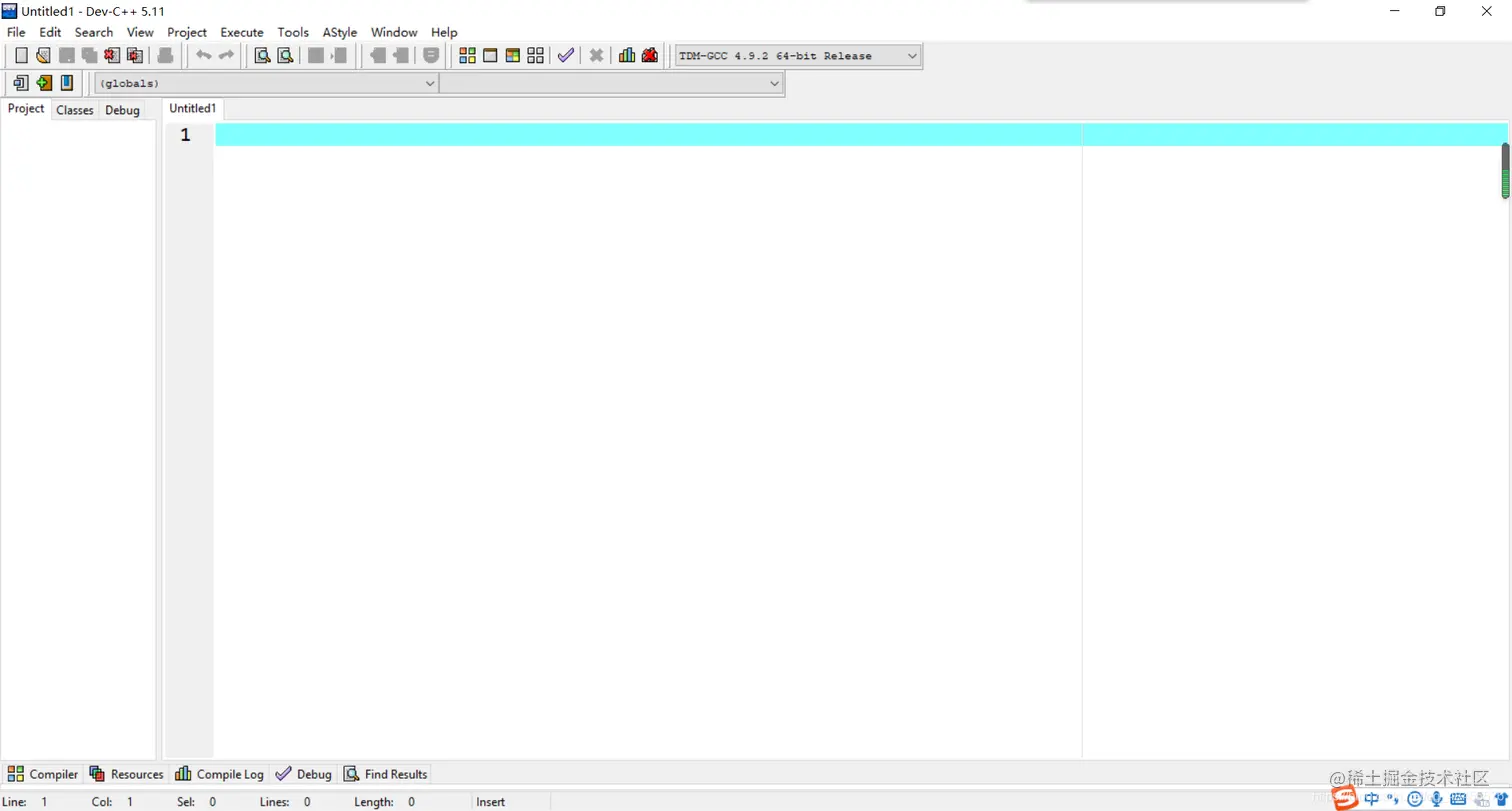
Task: Click the Insert mode status bar text
Action: pos(491,802)
